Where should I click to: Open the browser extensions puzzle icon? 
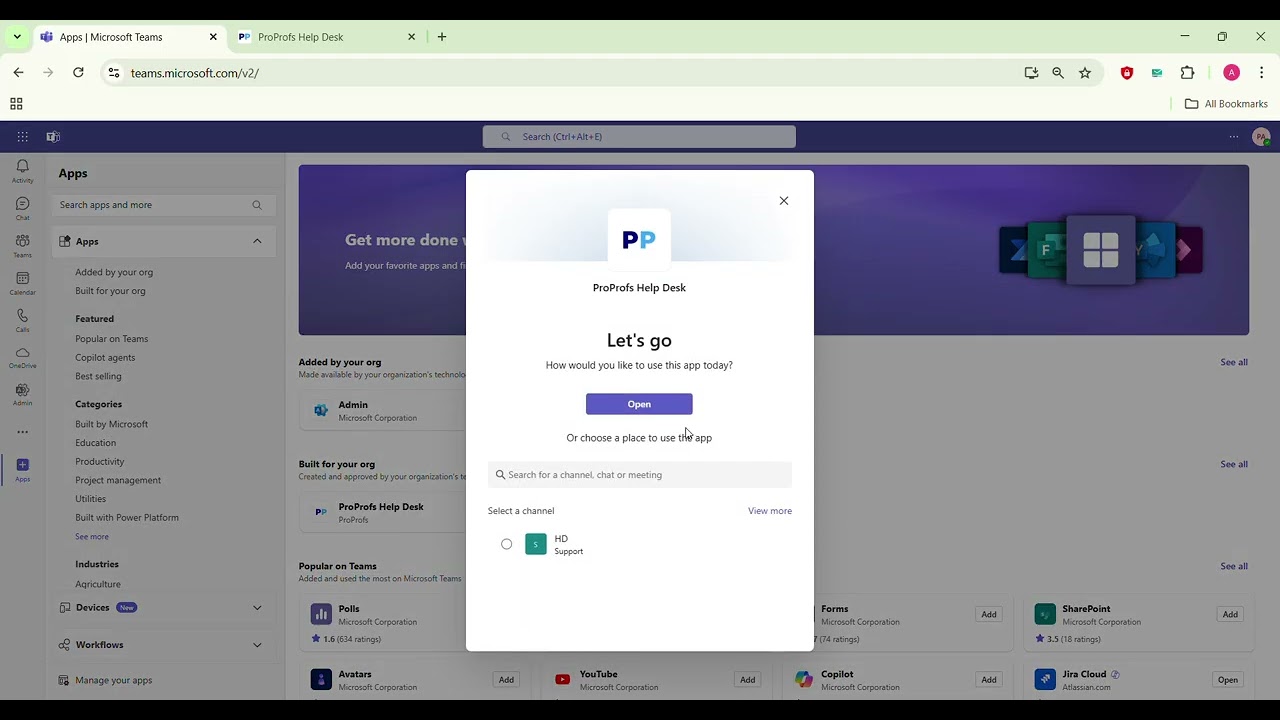1188,73
